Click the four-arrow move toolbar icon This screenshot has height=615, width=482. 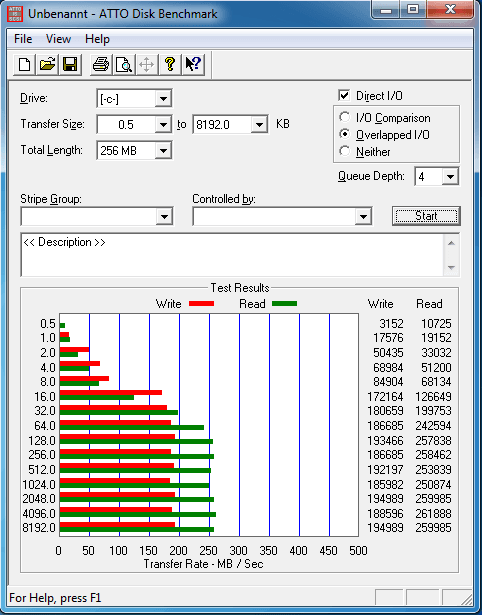tap(146, 64)
